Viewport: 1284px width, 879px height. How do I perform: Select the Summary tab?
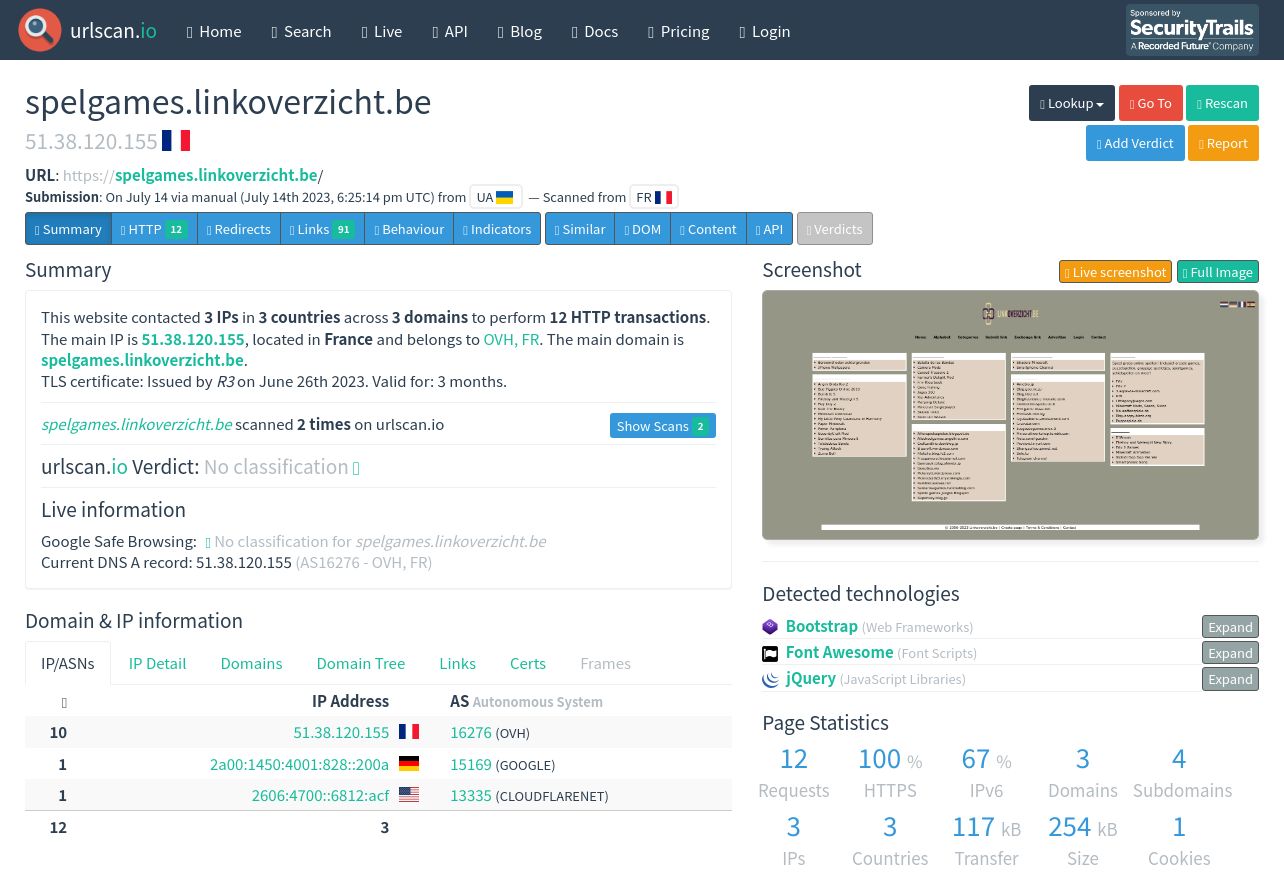68,228
